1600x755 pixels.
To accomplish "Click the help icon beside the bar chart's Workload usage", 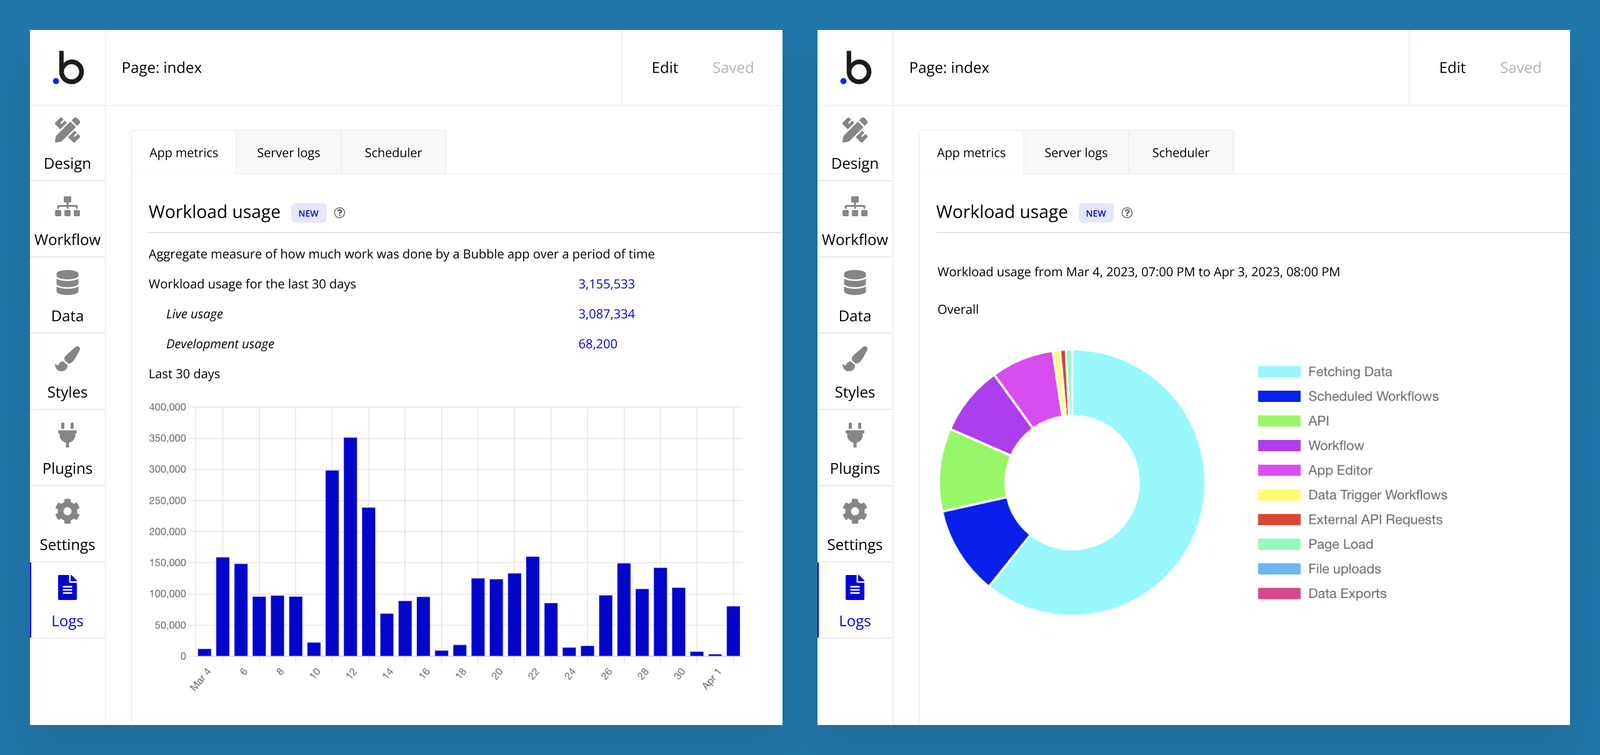I will click(340, 213).
